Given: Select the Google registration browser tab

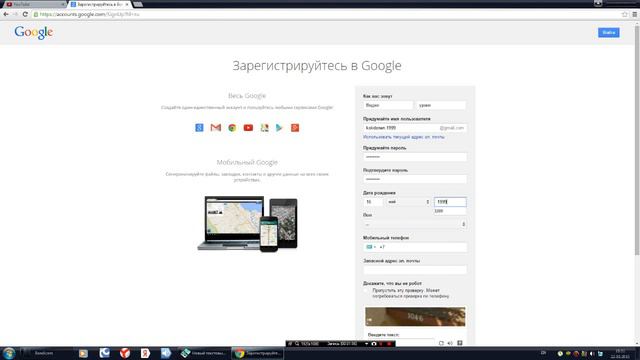Looking at the screenshot, I should pyautogui.click(x=99, y=4).
